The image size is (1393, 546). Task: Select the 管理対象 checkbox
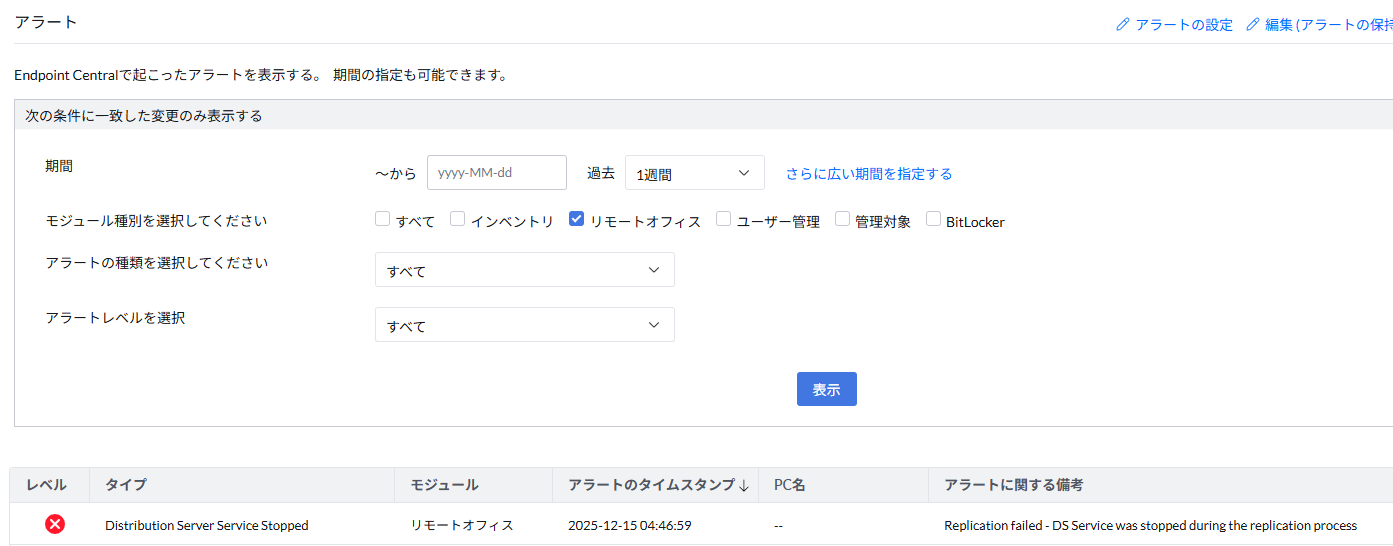click(842, 220)
